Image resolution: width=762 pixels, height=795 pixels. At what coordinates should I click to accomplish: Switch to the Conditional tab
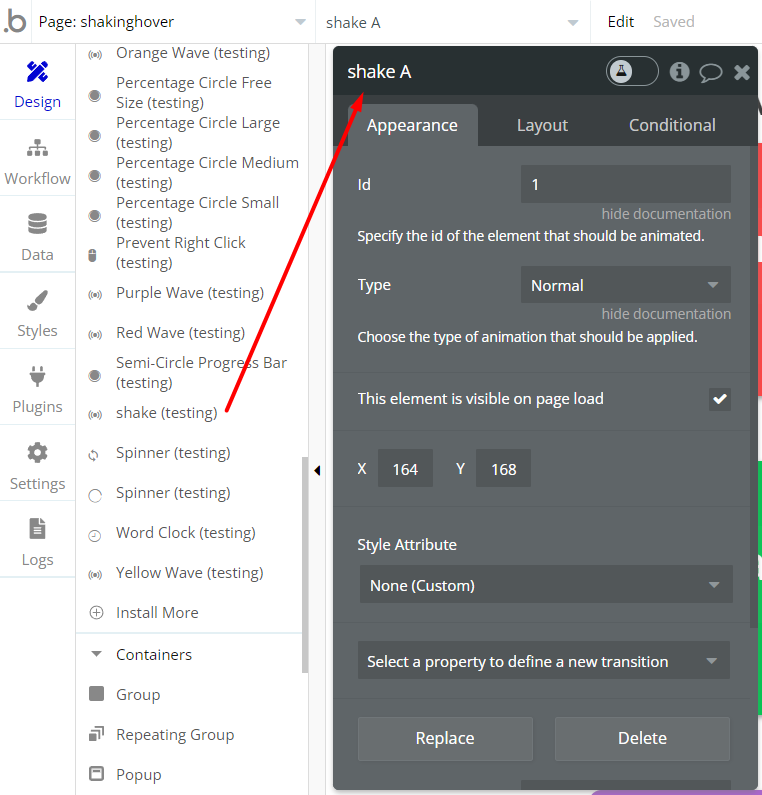tap(672, 125)
